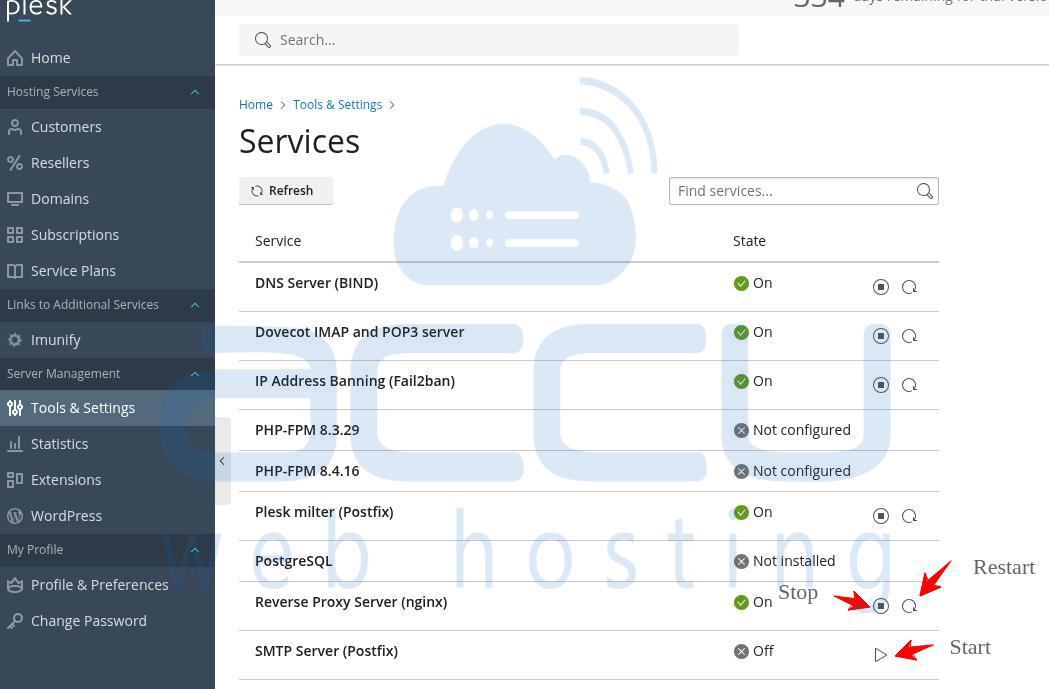
Task: Click the IP Address Banning (Fail2ban) name
Action: point(355,381)
